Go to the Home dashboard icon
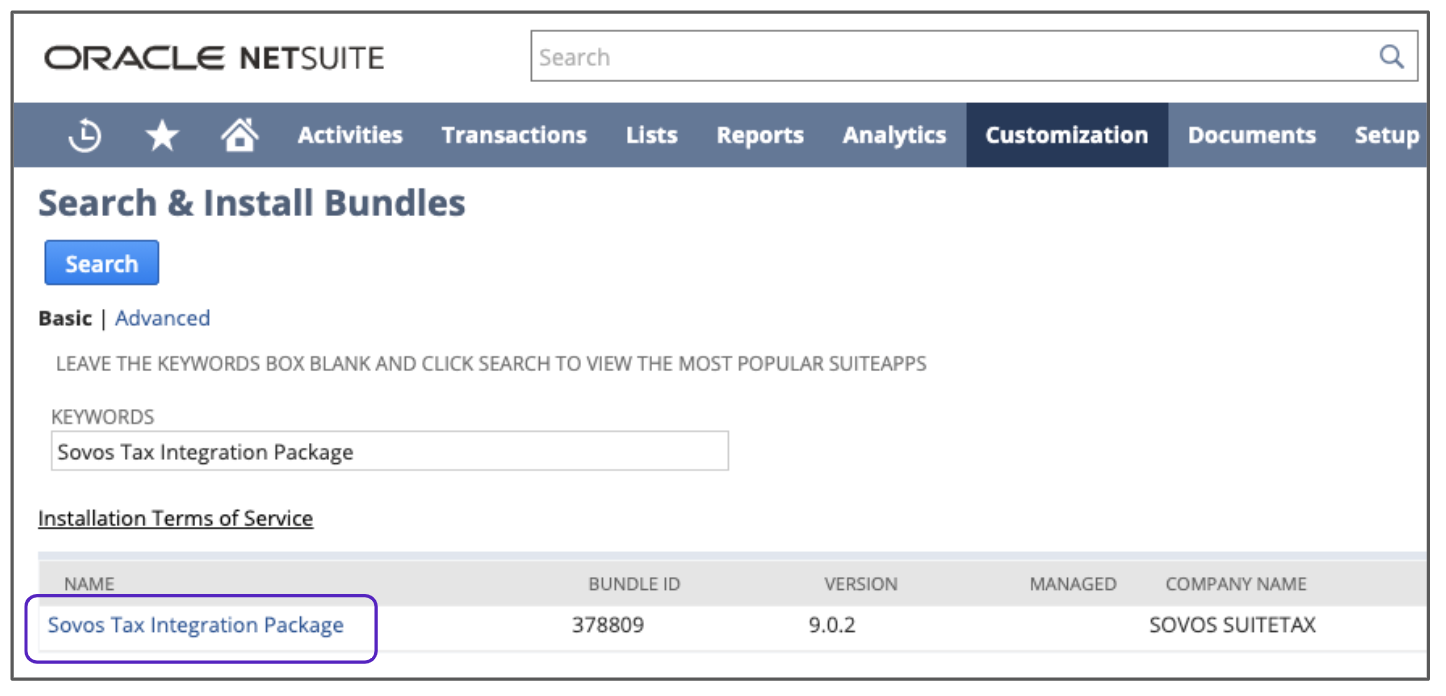This screenshot has height=696, width=1446. (x=239, y=135)
